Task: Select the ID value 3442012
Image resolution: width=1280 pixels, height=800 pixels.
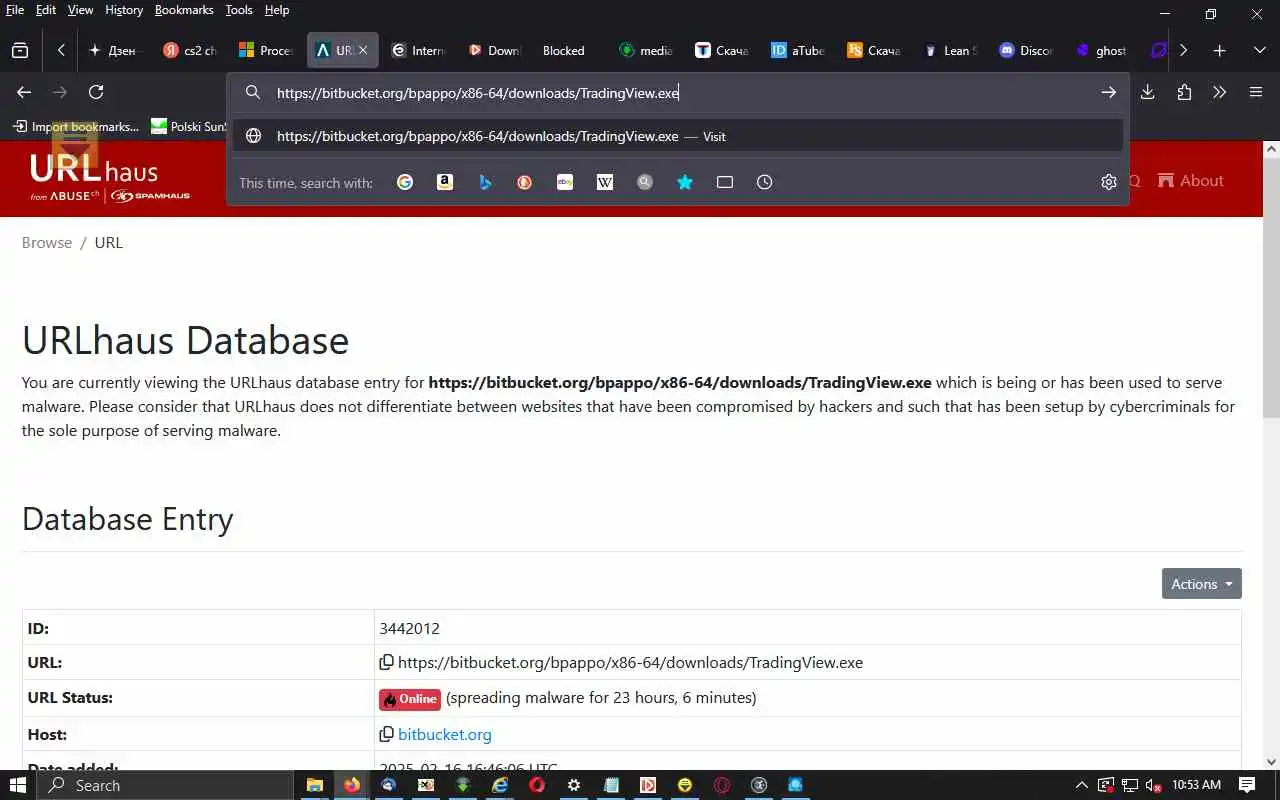Action: tap(409, 628)
